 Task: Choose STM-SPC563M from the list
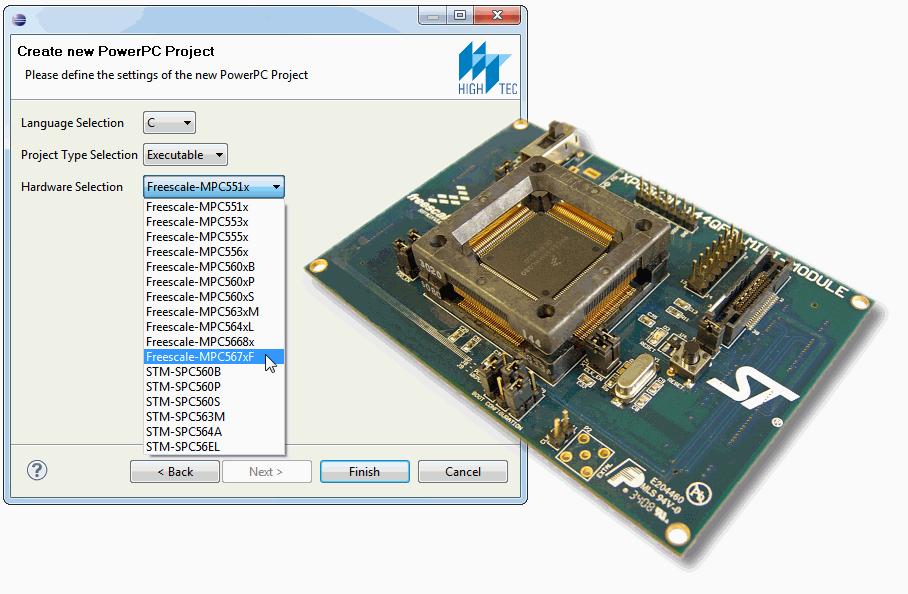click(214, 417)
